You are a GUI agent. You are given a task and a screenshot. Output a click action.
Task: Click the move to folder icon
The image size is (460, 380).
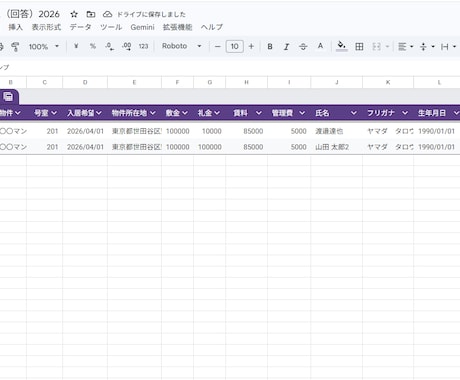pos(91,14)
